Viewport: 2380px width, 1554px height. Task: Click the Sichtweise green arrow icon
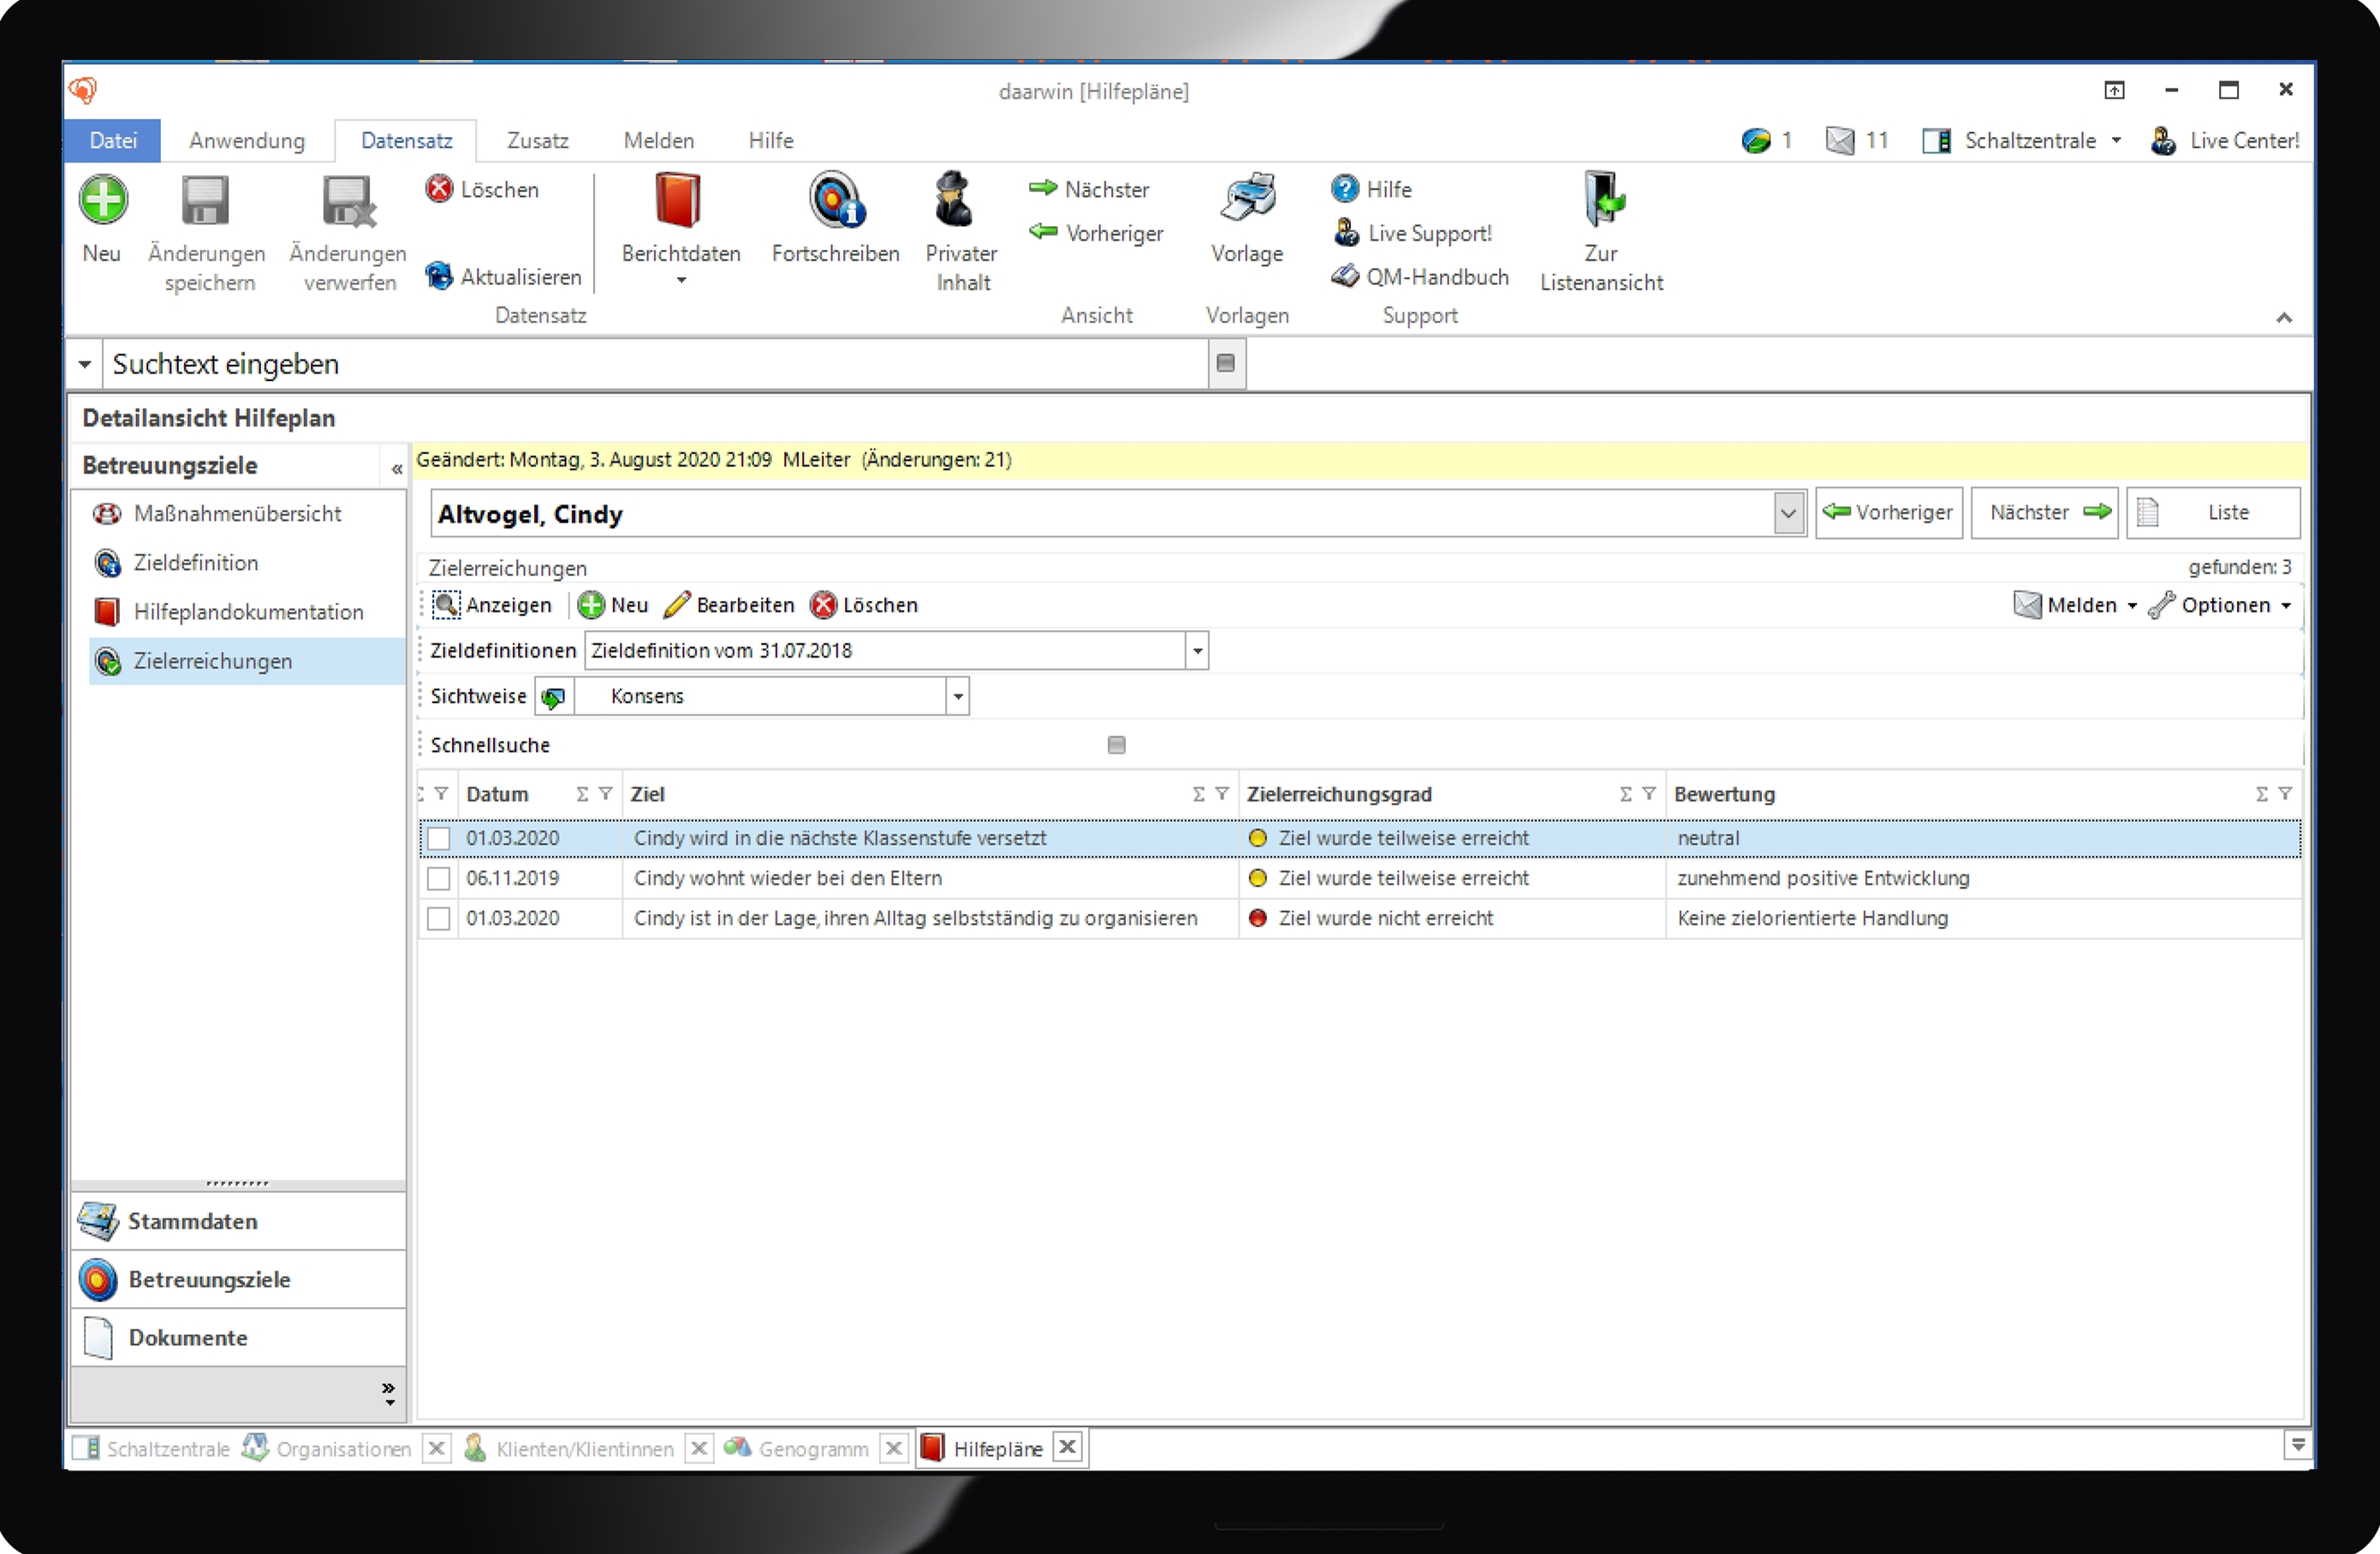click(553, 697)
